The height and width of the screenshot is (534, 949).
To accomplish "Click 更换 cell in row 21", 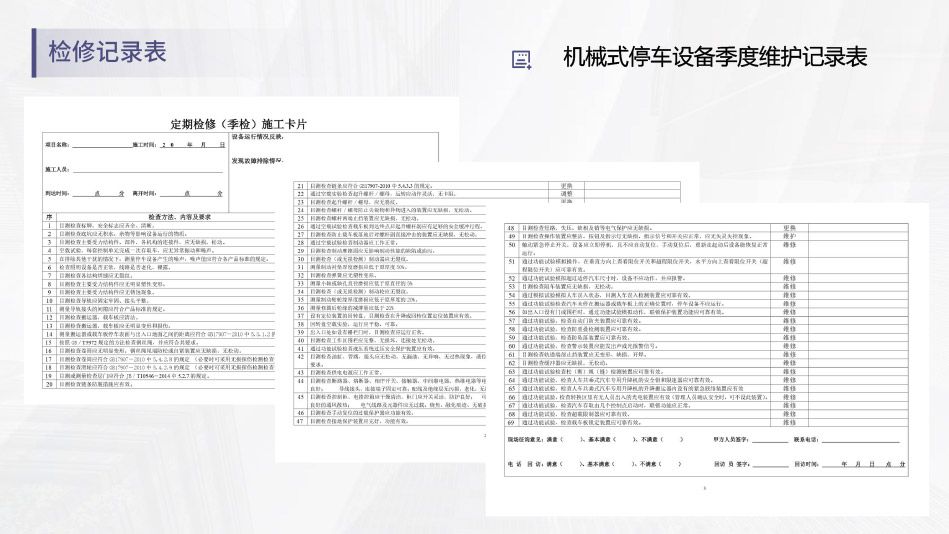I will [x=566, y=186].
